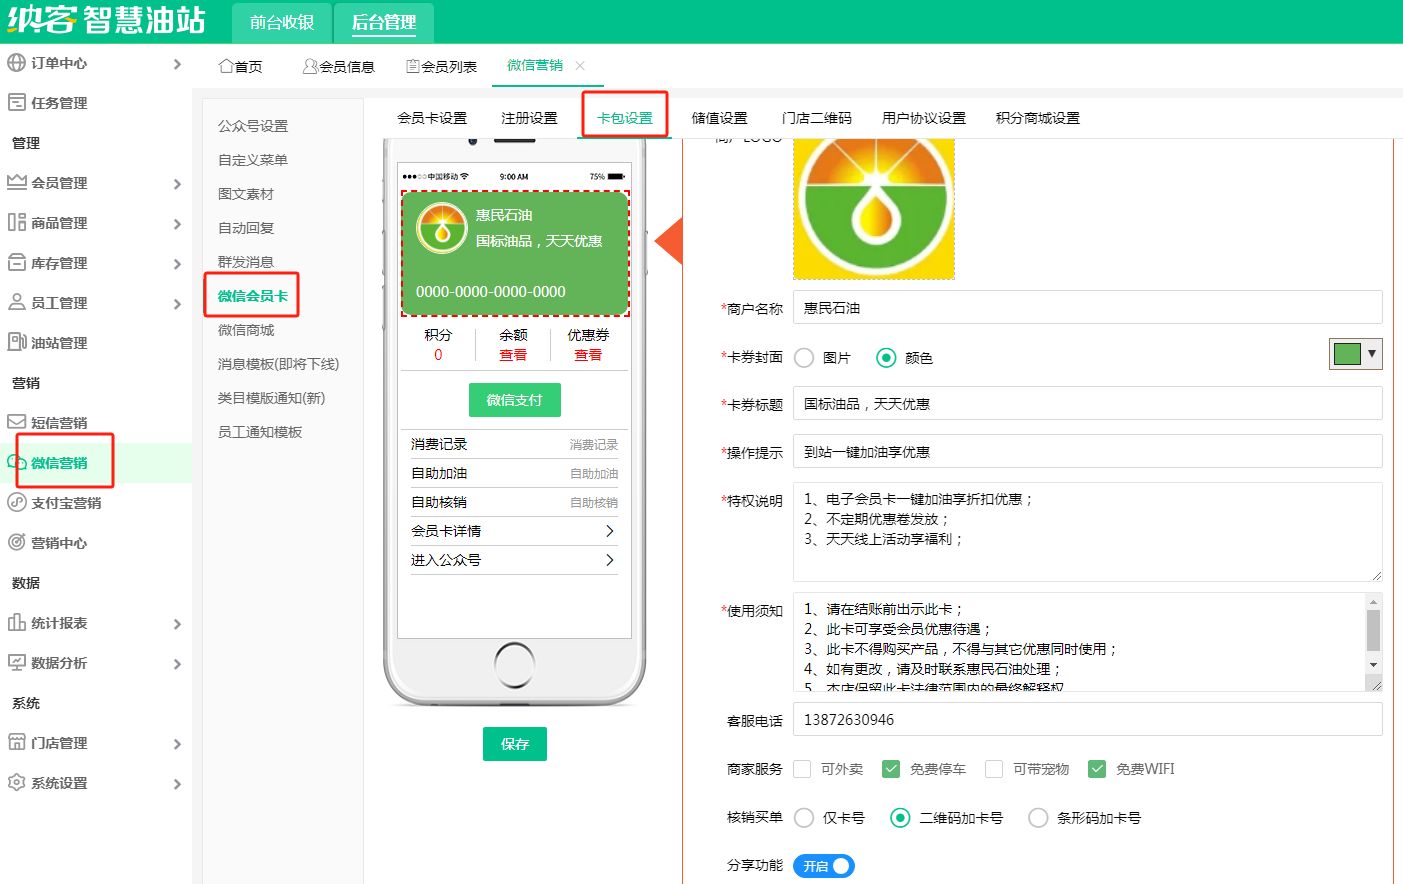This screenshot has width=1403, height=884.
Task: Click the green card color swatch
Action: point(1347,354)
